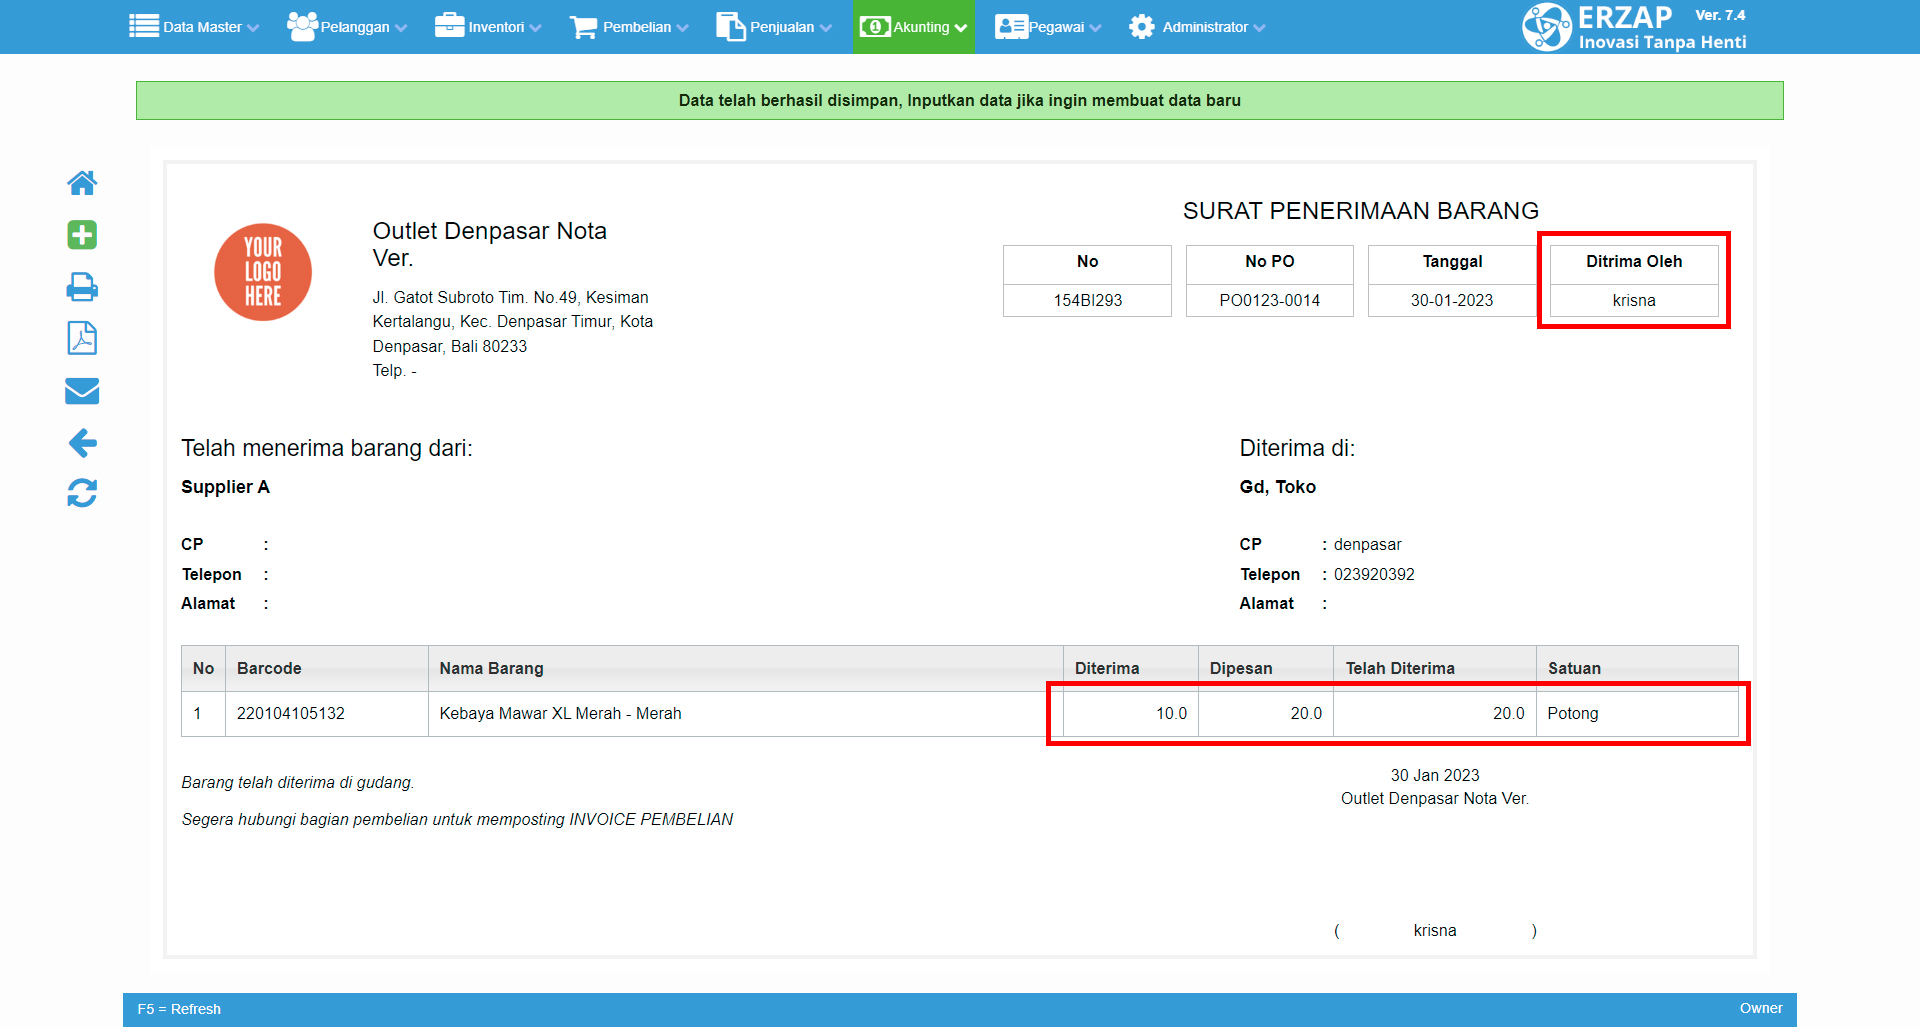This screenshot has height=1027, width=1920.
Task: Open the Akunting menu
Action: (914, 27)
